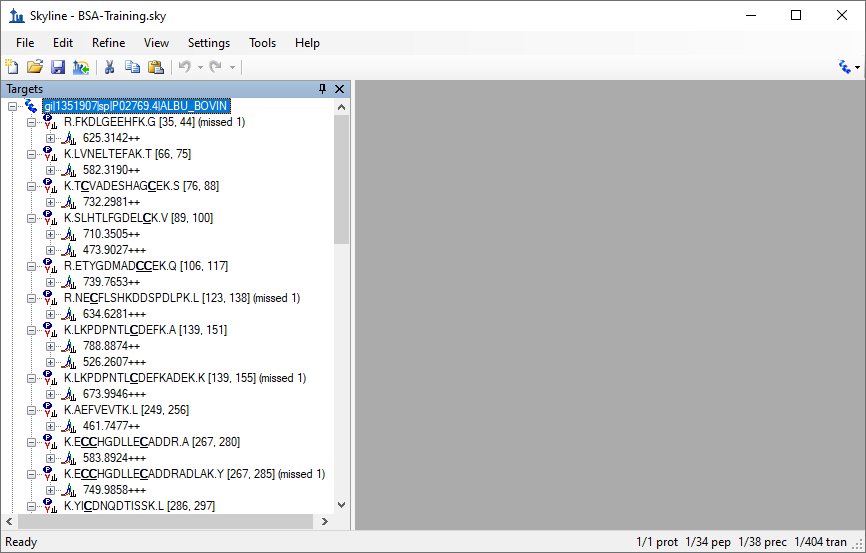Open the Edit menu
The width and height of the screenshot is (866, 553).
[63, 43]
